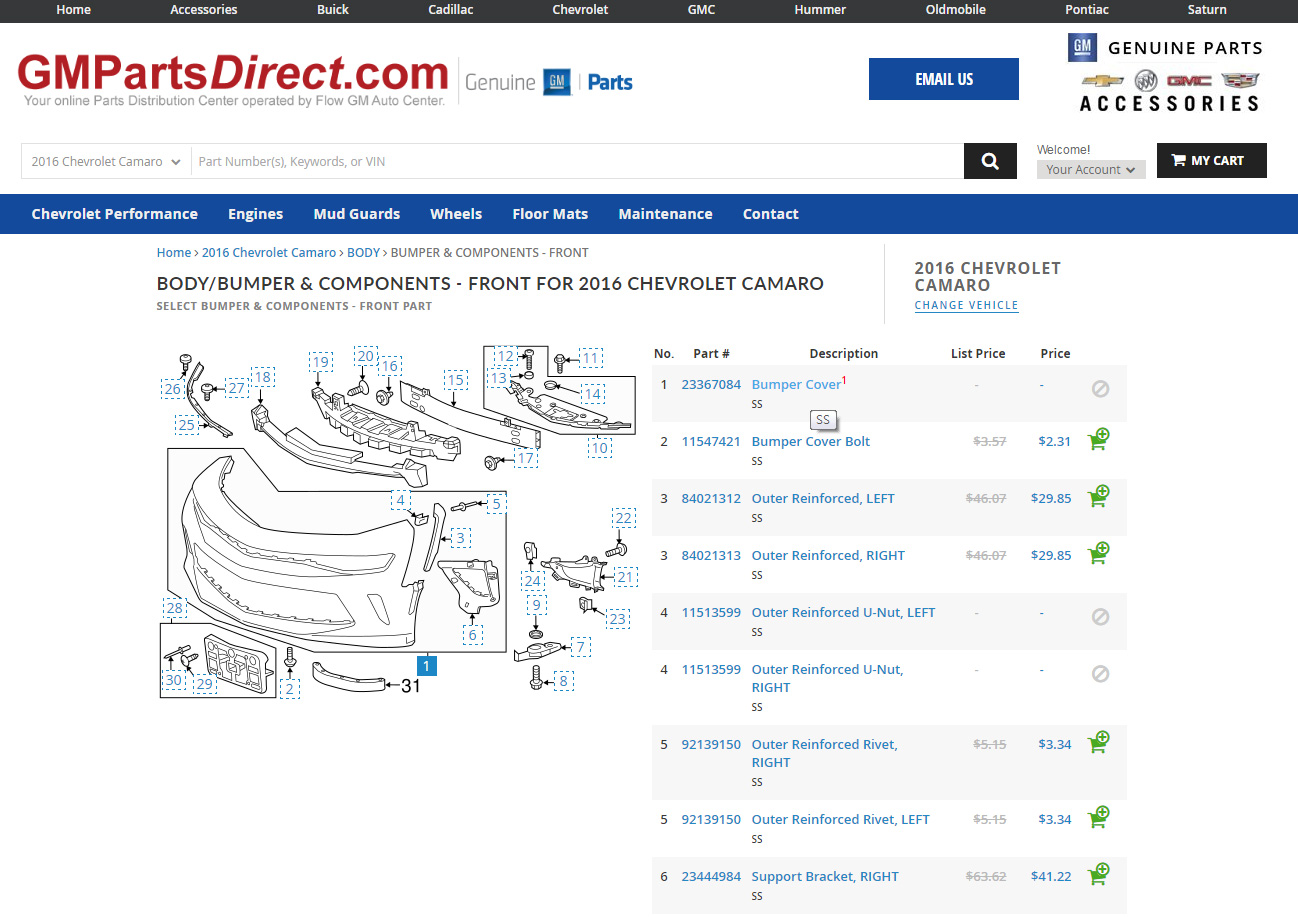Image resolution: width=1298 pixels, height=917 pixels.
Task: Expand the Your Account dropdown
Action: (x=1090, y=170)
